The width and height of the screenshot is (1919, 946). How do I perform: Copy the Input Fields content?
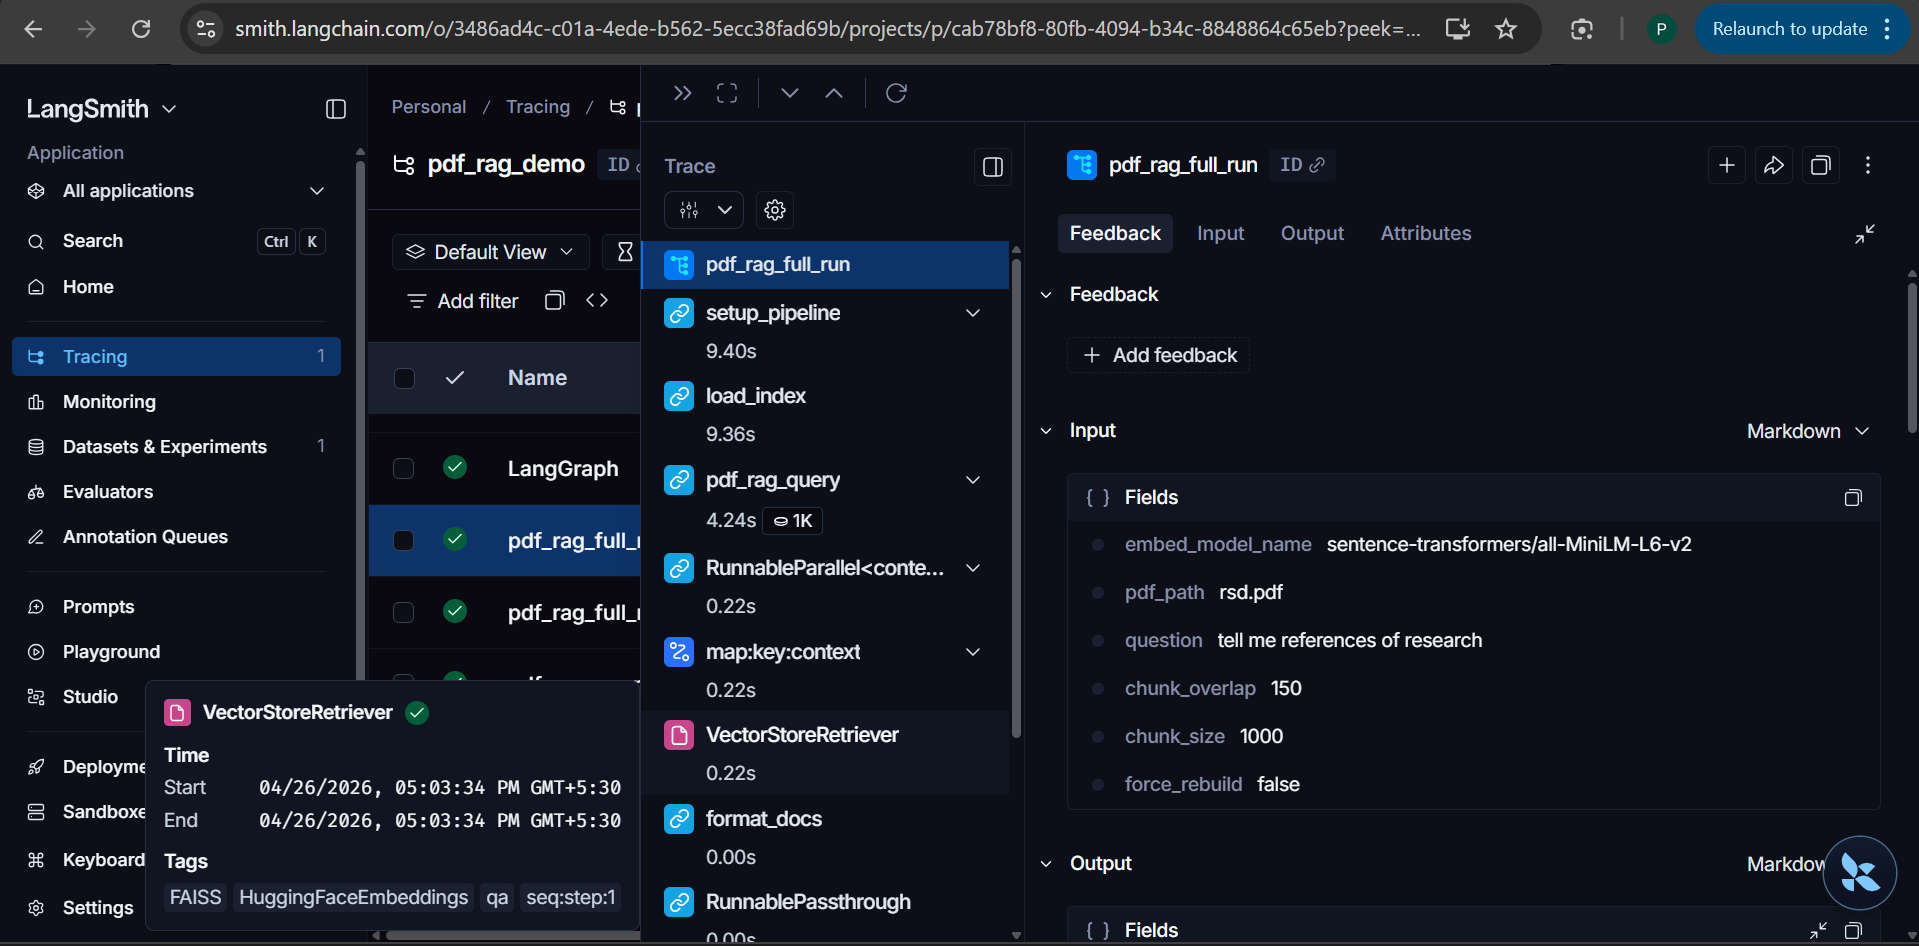coord(1853,498)
